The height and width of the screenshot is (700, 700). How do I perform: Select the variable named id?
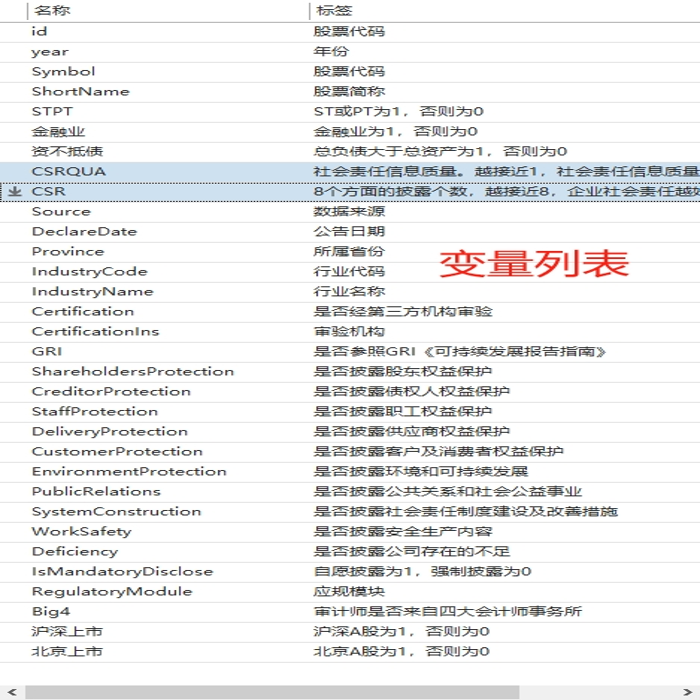(39, 31)
